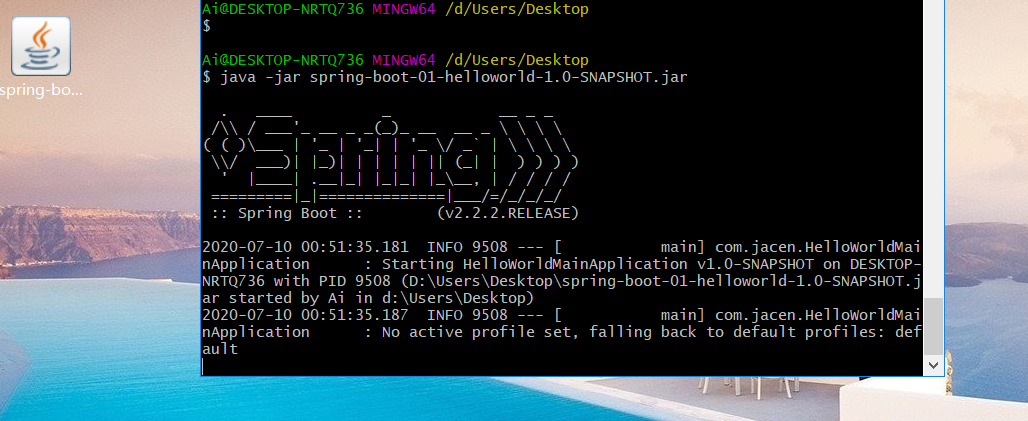Viewport: 1028px width, 421px height.
Task: Select the spring-boot jar desktop icon
Action: pos(41,47)
